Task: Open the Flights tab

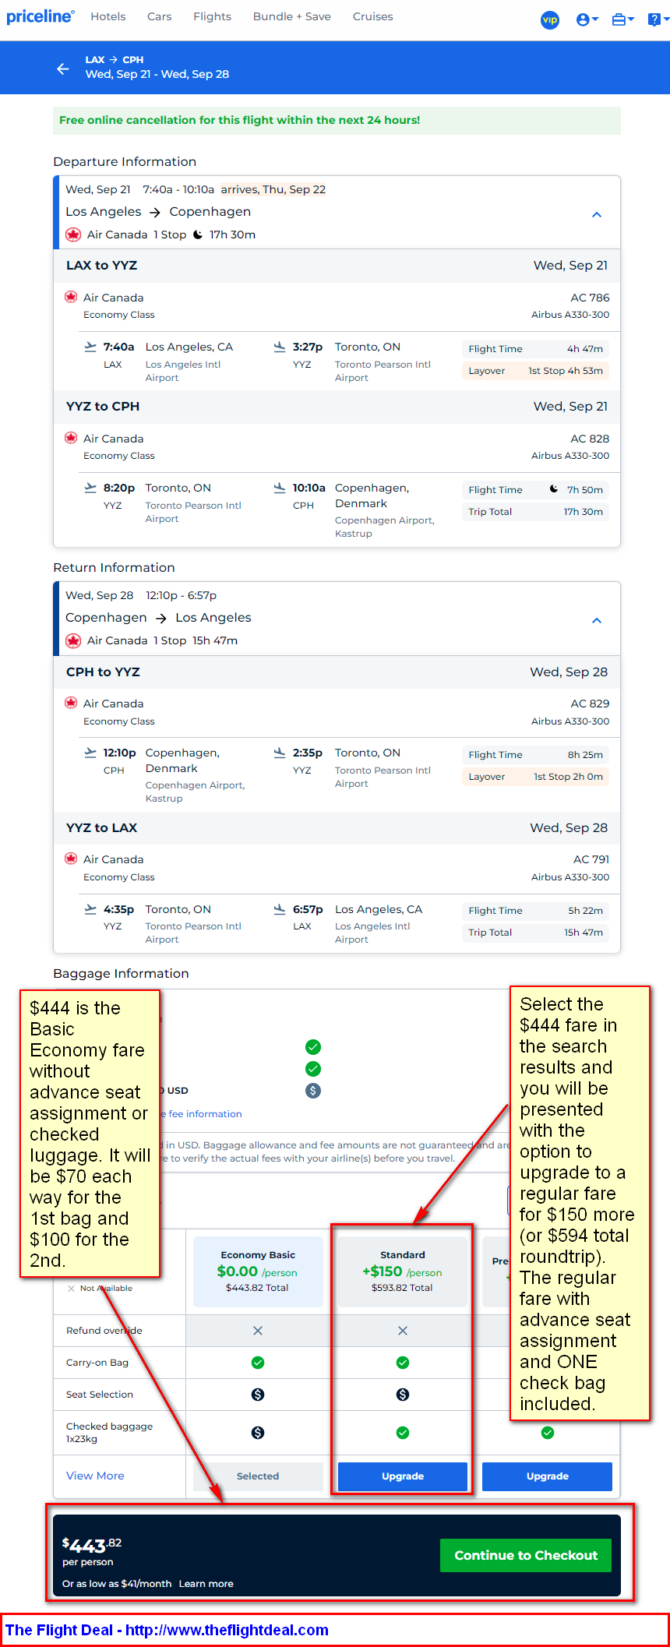Action: (x=212, y=17)
